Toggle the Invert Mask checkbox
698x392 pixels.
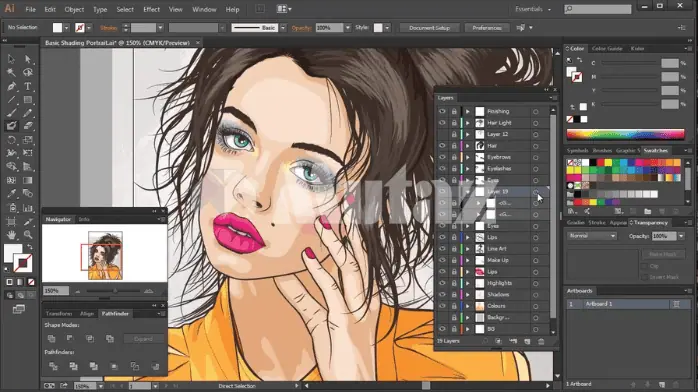point(644,277)
